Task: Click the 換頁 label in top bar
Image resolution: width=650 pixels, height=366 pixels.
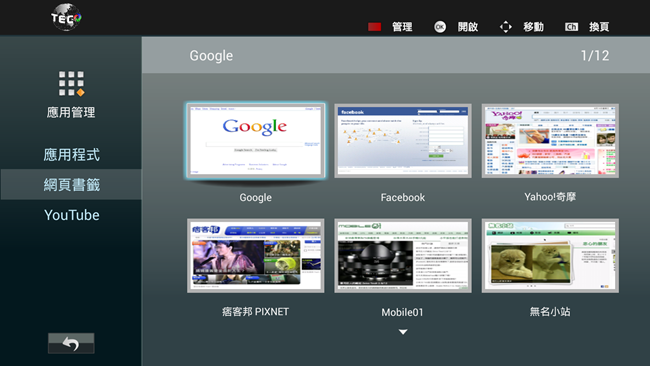Action: pos(599,27)
